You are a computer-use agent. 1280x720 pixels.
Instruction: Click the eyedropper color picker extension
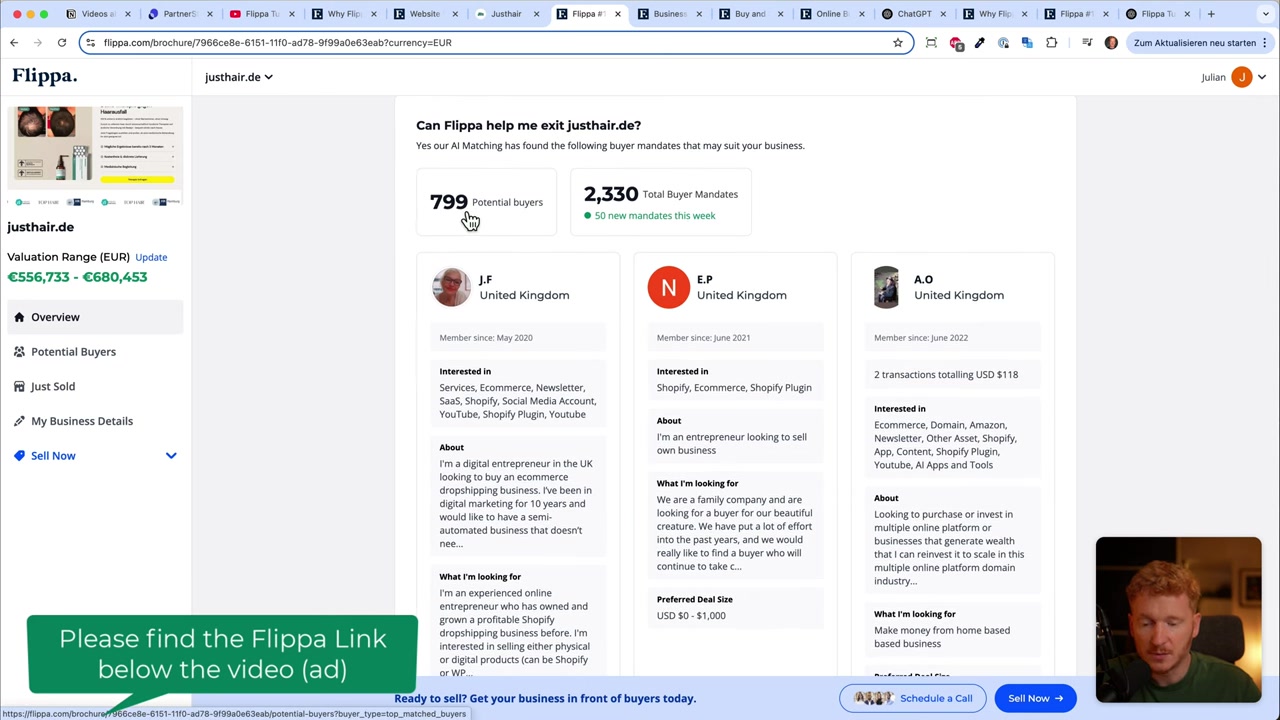[x=980, y=43]
